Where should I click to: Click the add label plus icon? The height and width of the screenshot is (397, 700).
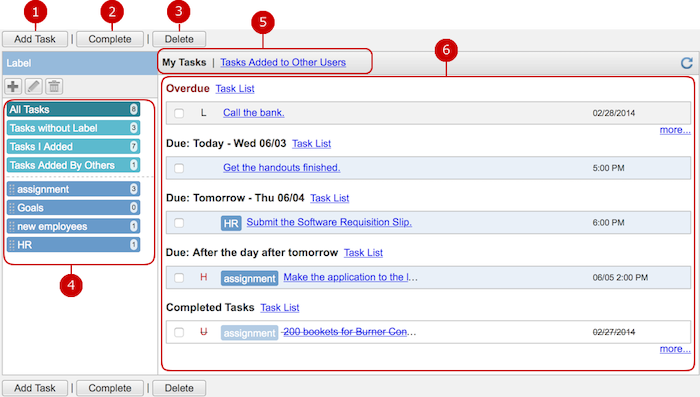click(13, 86)
